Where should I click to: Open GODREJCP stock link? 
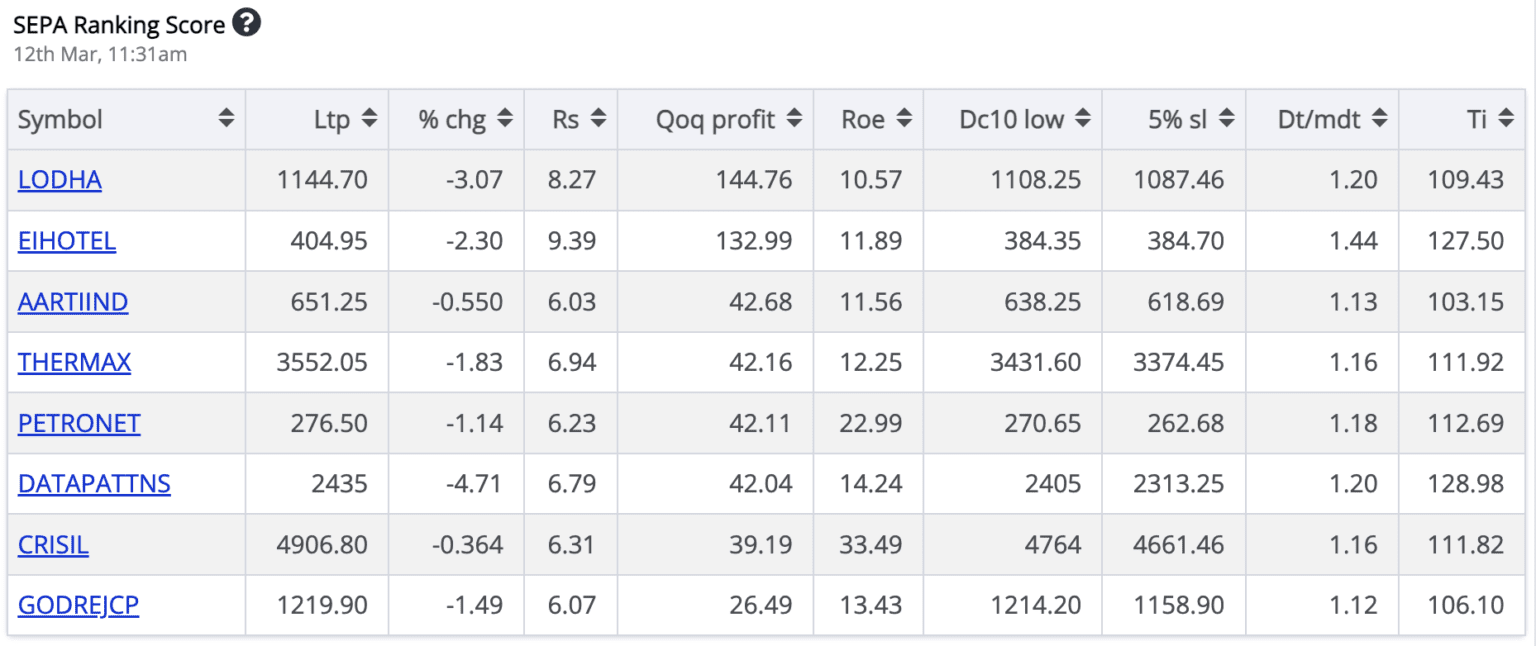click(78, 605)
